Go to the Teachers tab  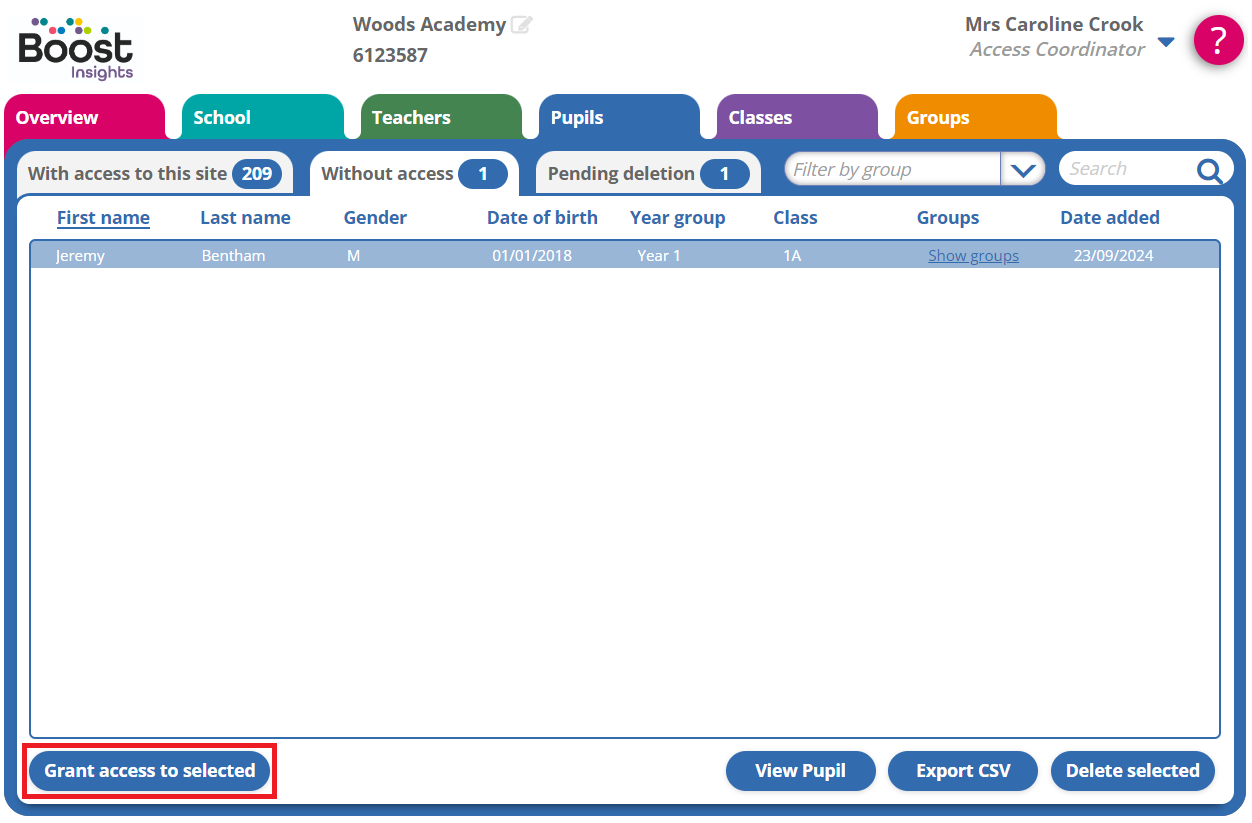(440, 118)
